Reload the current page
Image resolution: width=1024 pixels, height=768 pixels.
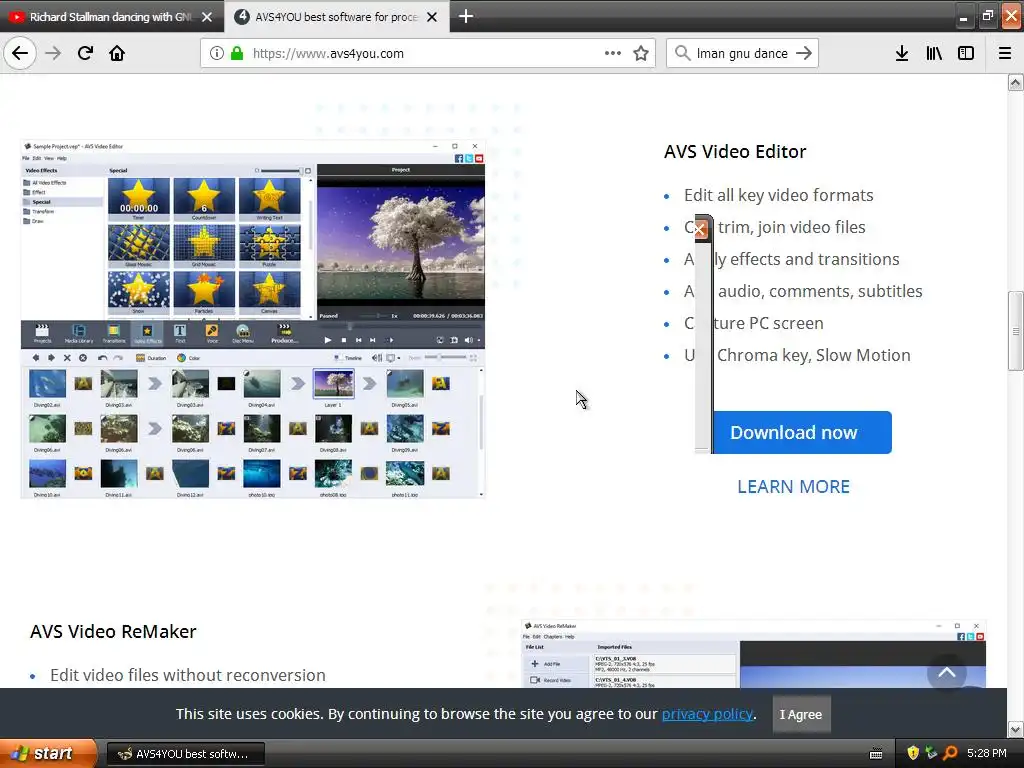click(x=85, y=53)
